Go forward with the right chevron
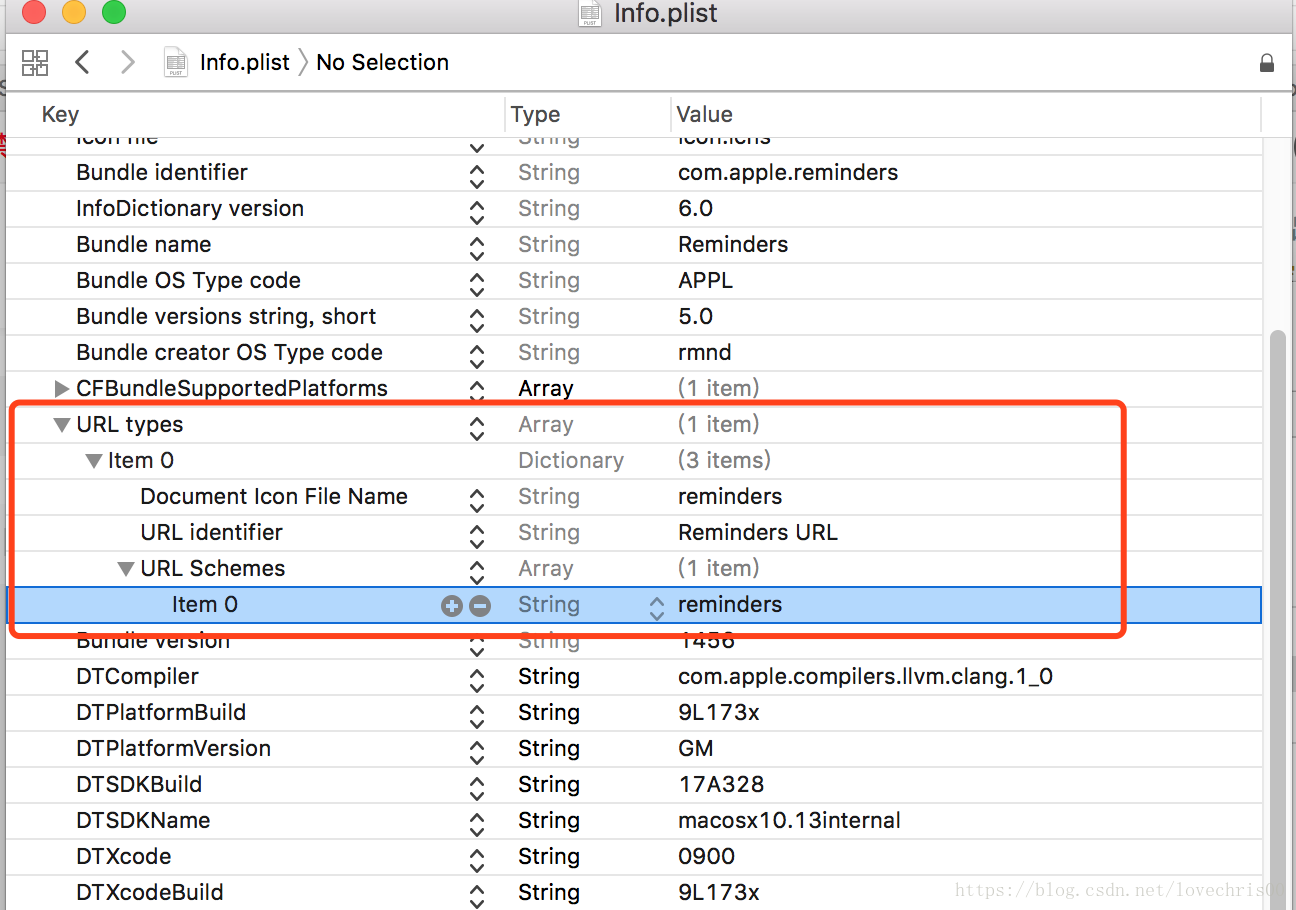 point(127,62)
